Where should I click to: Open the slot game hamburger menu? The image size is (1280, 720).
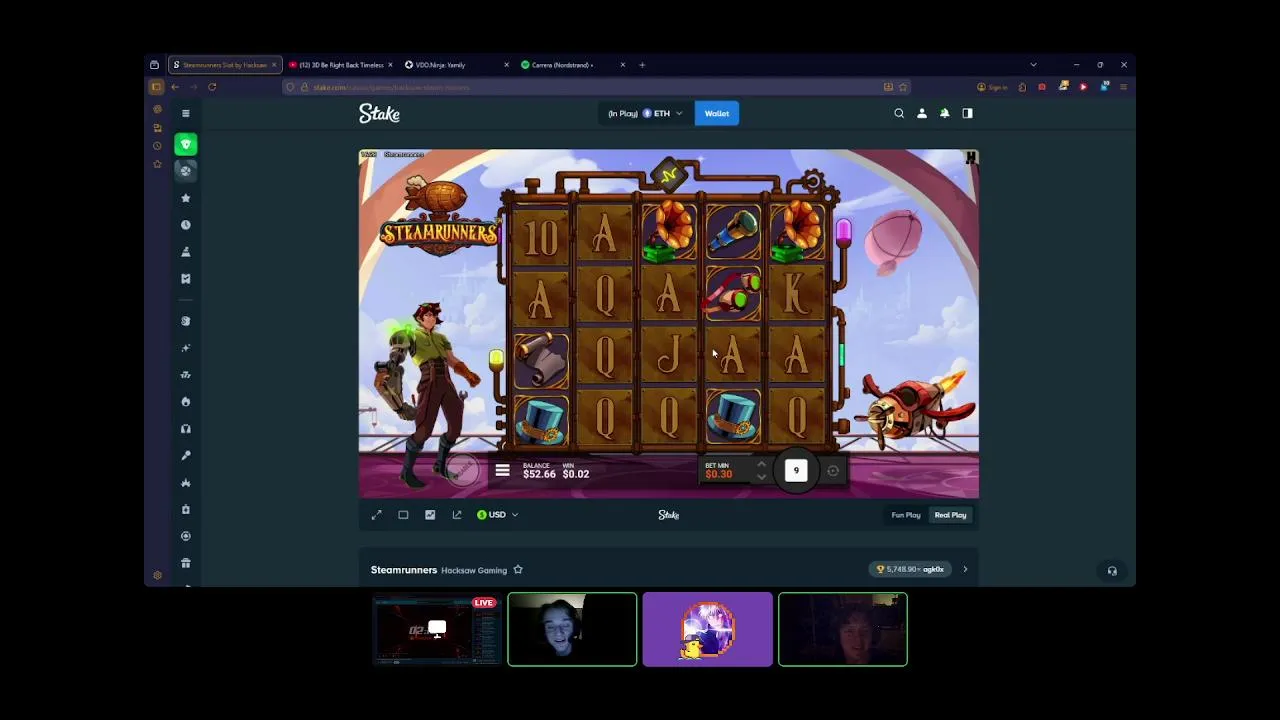click(502, 470)
